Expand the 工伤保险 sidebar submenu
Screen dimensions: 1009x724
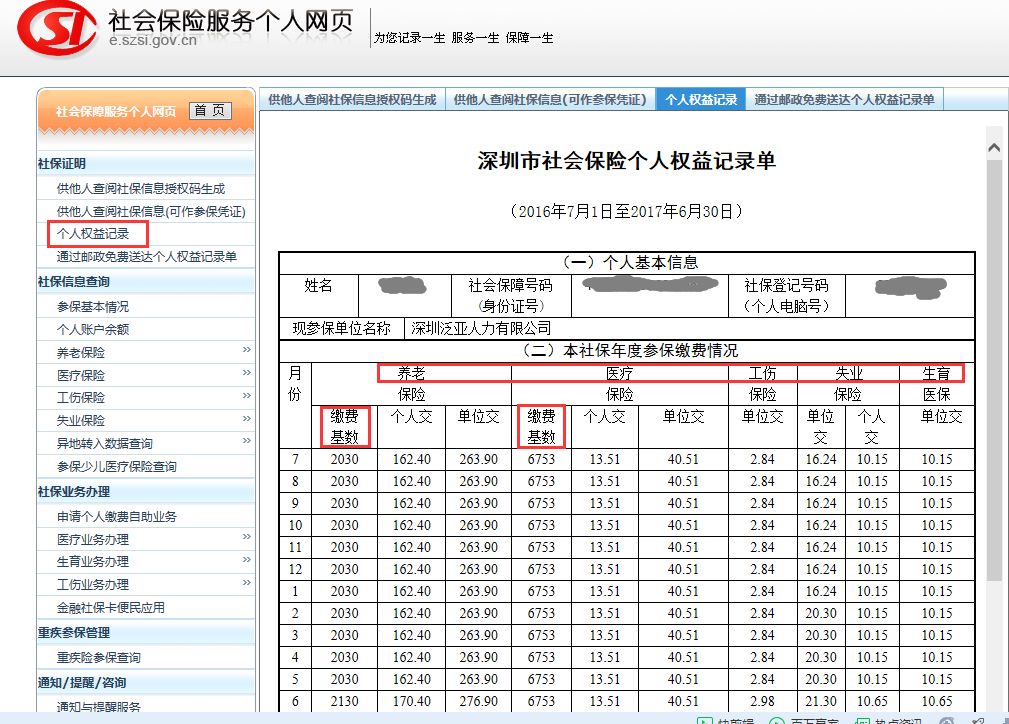(246, 397)
